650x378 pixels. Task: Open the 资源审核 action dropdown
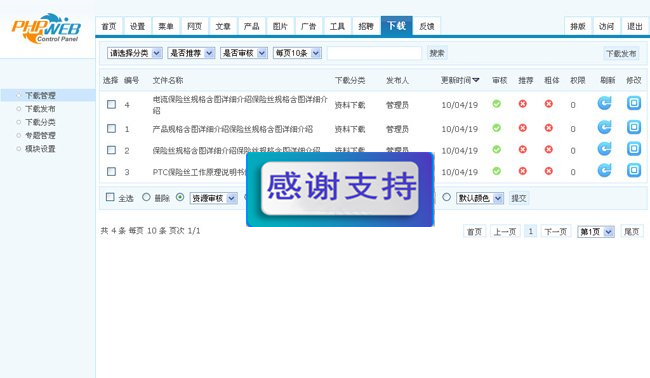tap(213, 198)
